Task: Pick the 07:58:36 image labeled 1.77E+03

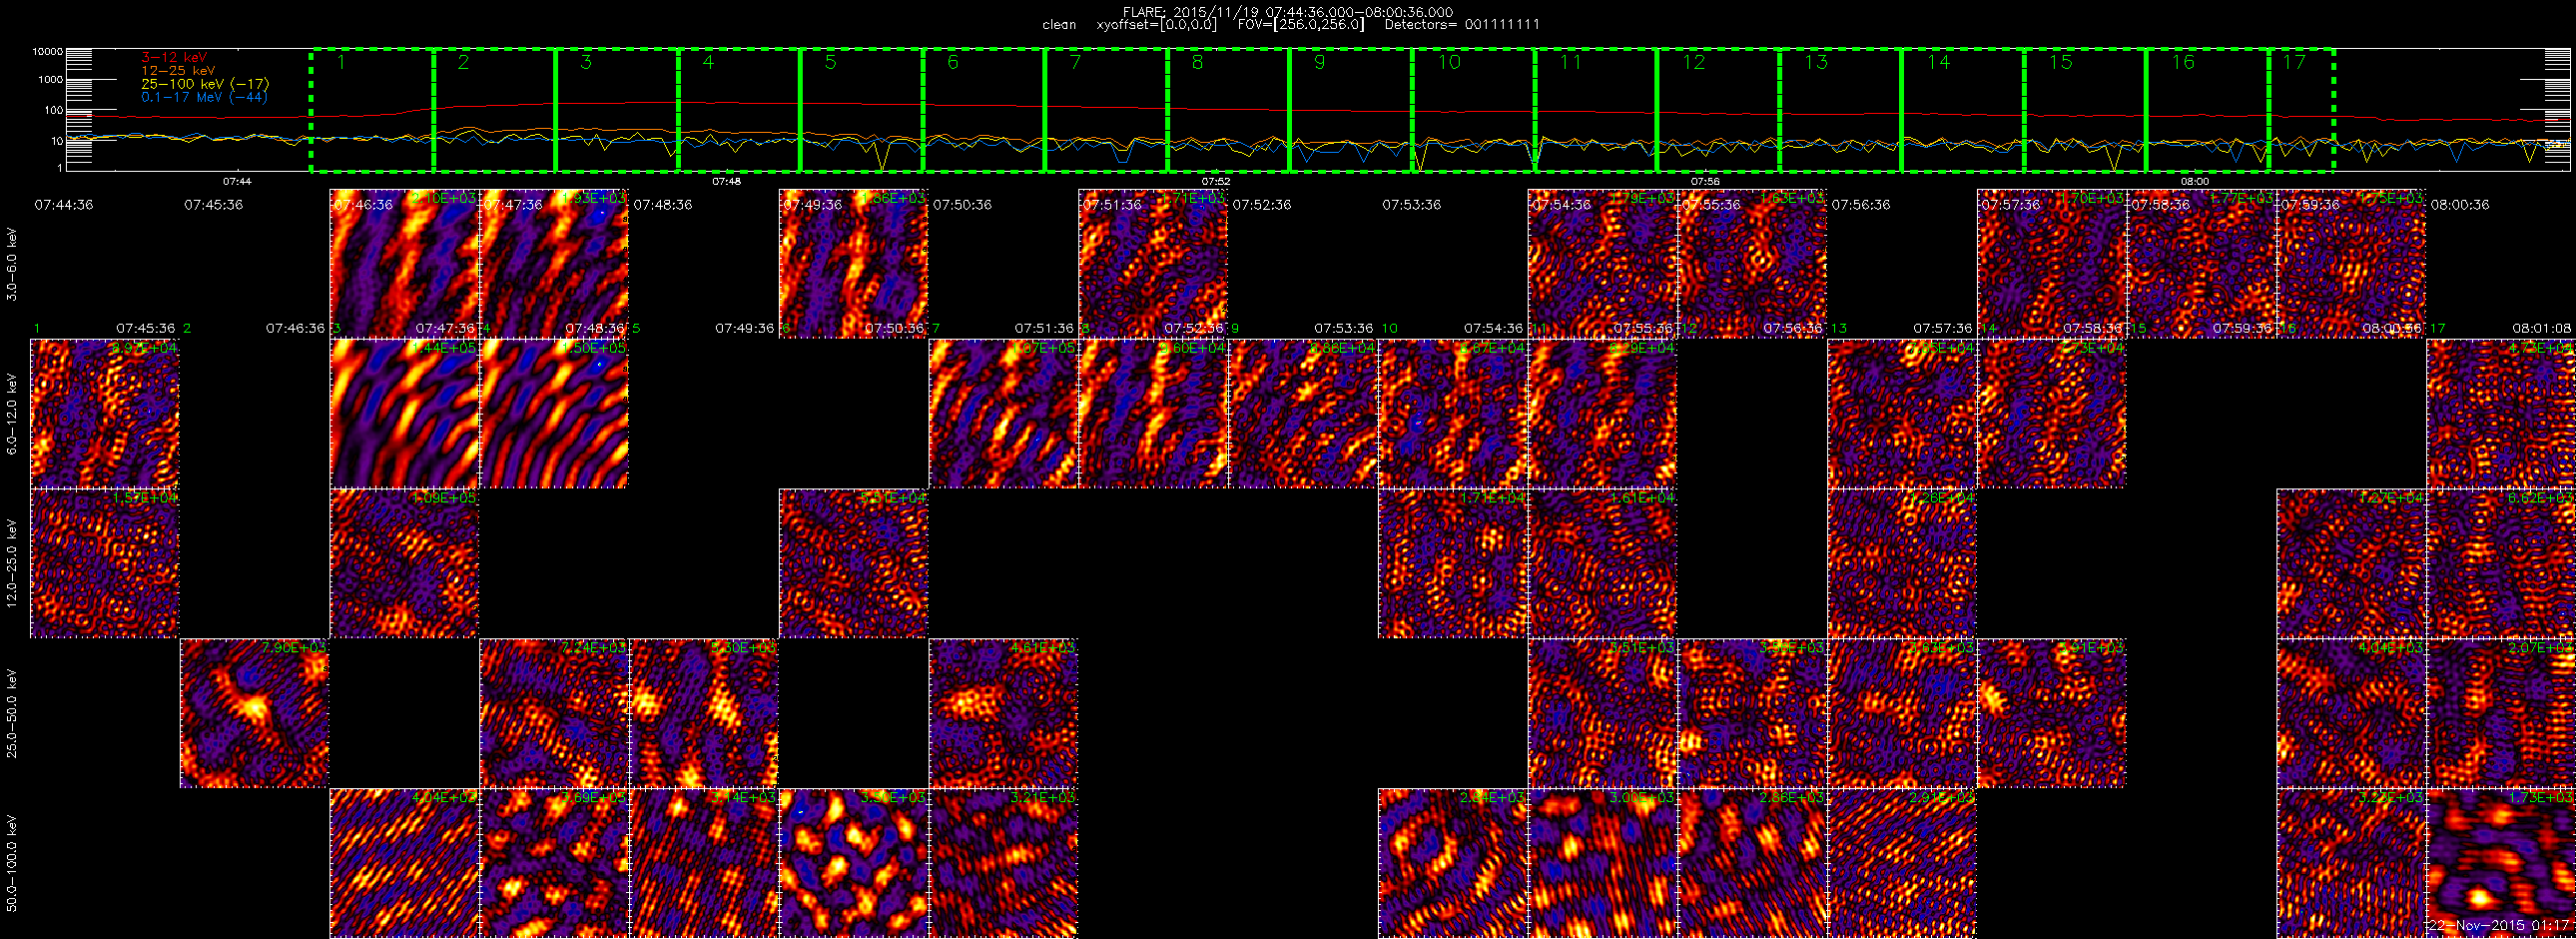Action: [2202, 263]
